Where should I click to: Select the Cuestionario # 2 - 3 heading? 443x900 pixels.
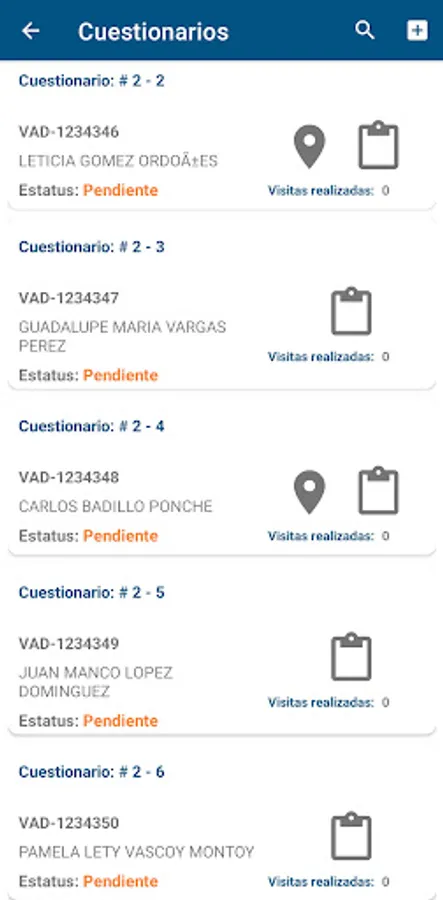tap(91, 247)
